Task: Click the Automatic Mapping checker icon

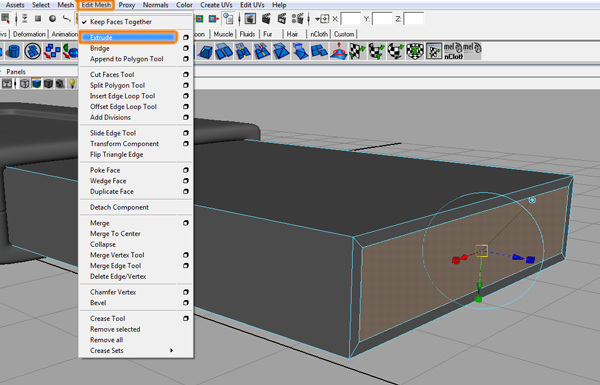Action: coord(415,51)
